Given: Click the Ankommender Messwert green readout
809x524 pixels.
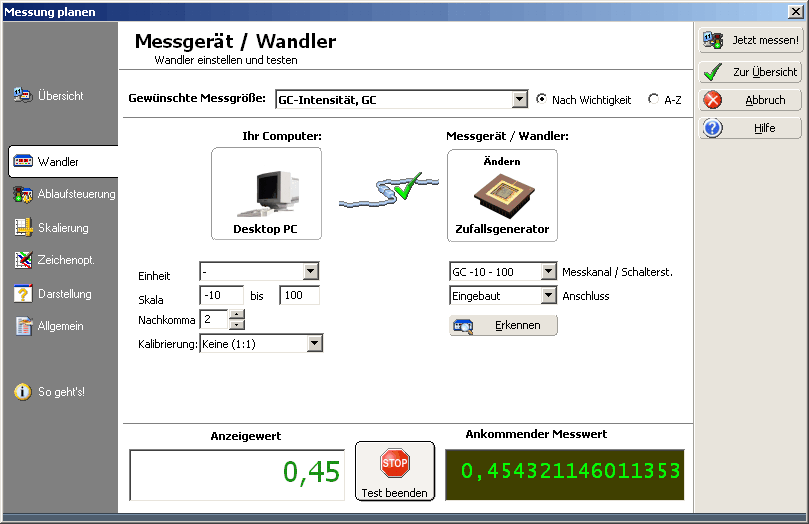Looking at the screenshot, I should pos(565,474).
